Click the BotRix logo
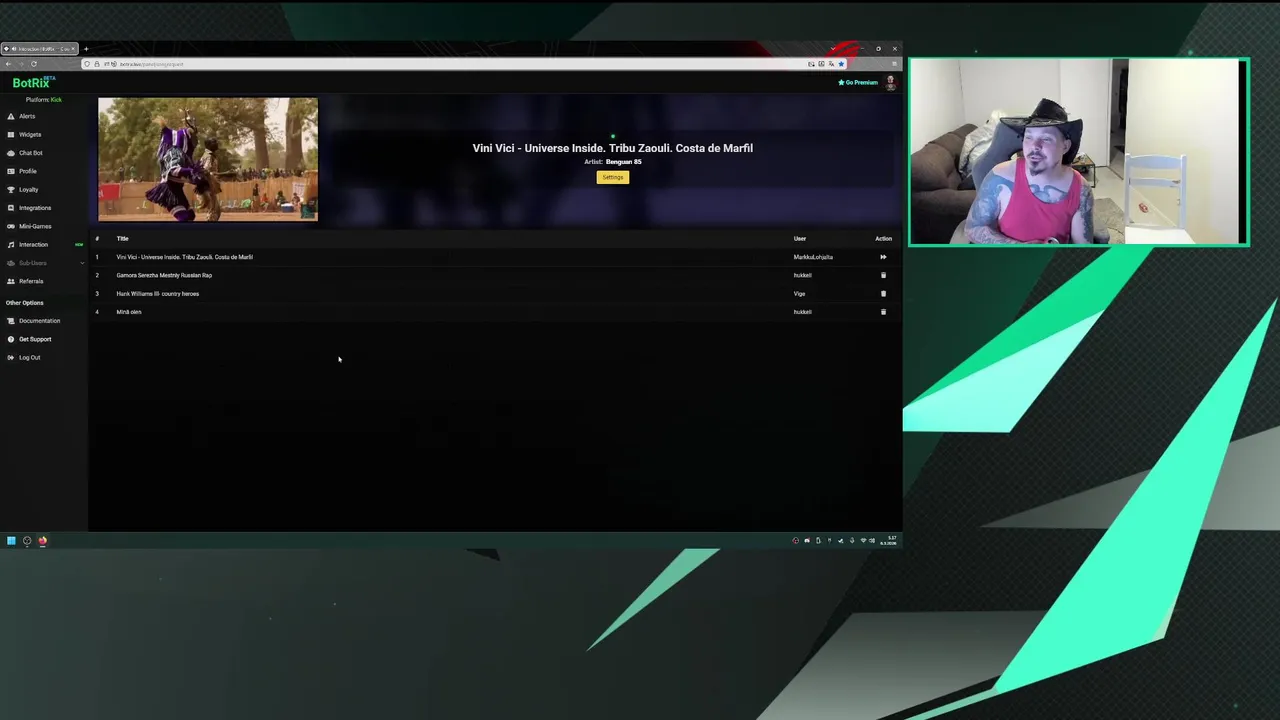This screenshot has height=720, width=1280. click(34, 83)
